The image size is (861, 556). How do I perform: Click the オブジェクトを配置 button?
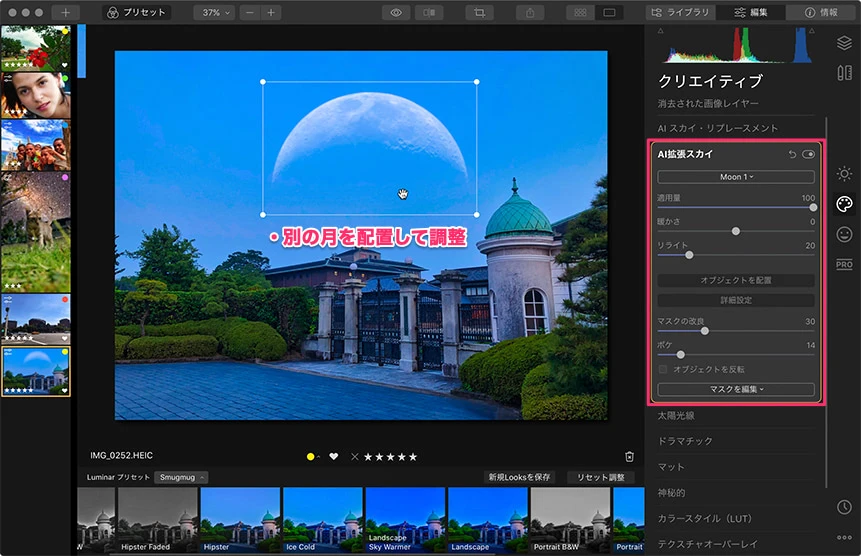pos(736,280)
